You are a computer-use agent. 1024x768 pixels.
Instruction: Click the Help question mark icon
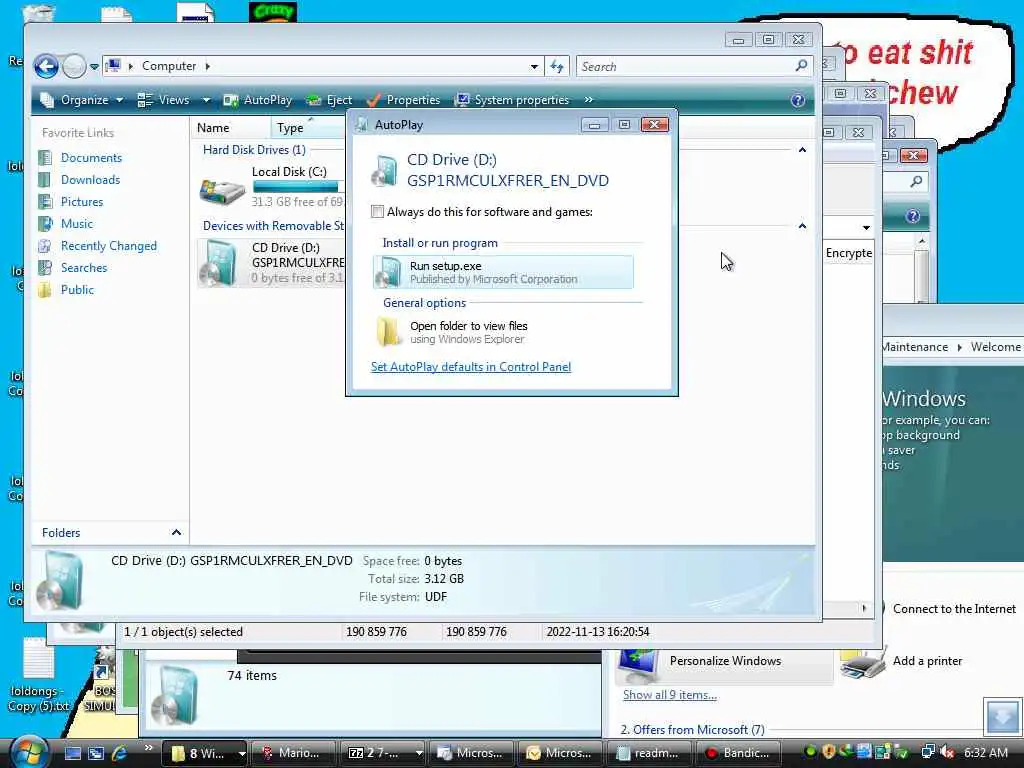coord(797,101)
